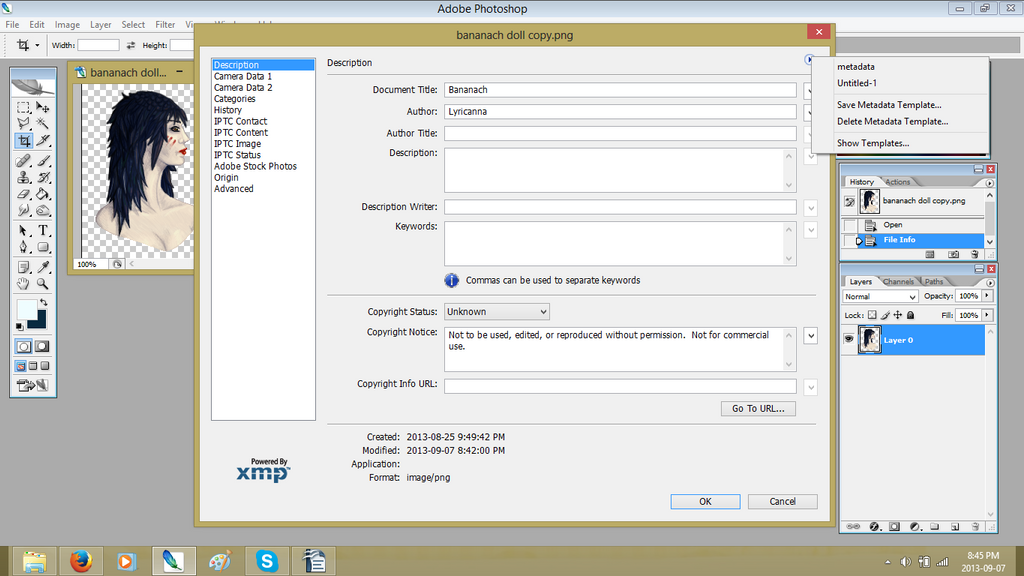
Task: Open Description Writer recent values arrow
Action: pyautogui.click(x=810, y=208)
